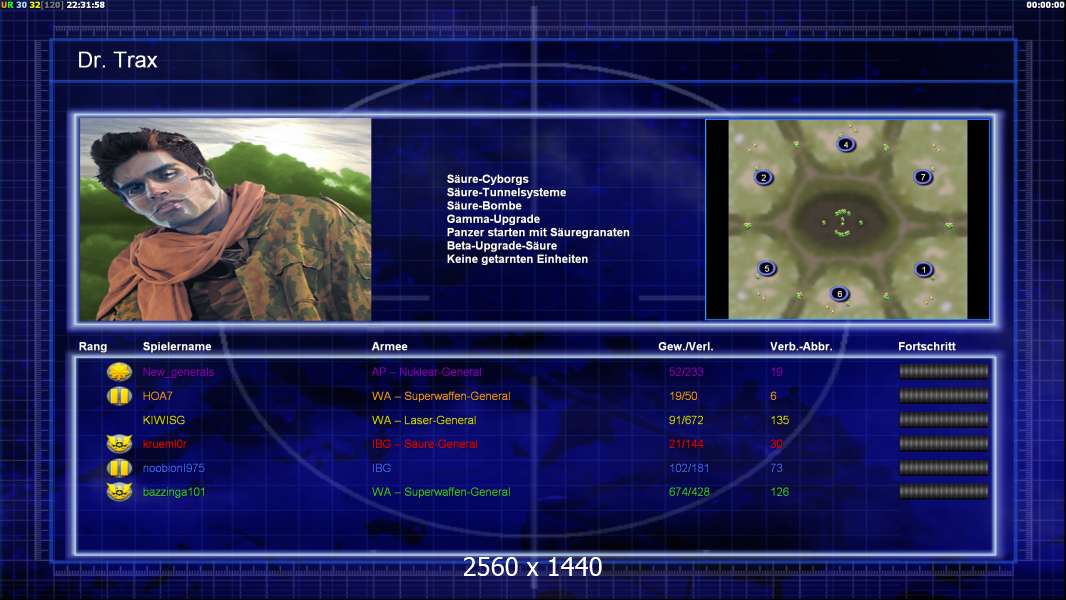Click start position marker 5 on map
Screen dimensions: 1066x600
[767, 268]
